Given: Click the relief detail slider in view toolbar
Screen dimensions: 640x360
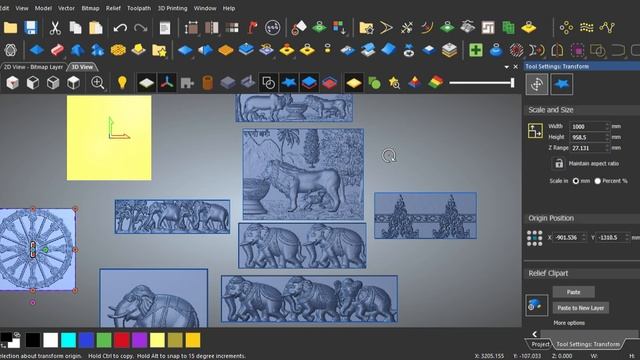Looking at the screenshot, I should point(481,83).
